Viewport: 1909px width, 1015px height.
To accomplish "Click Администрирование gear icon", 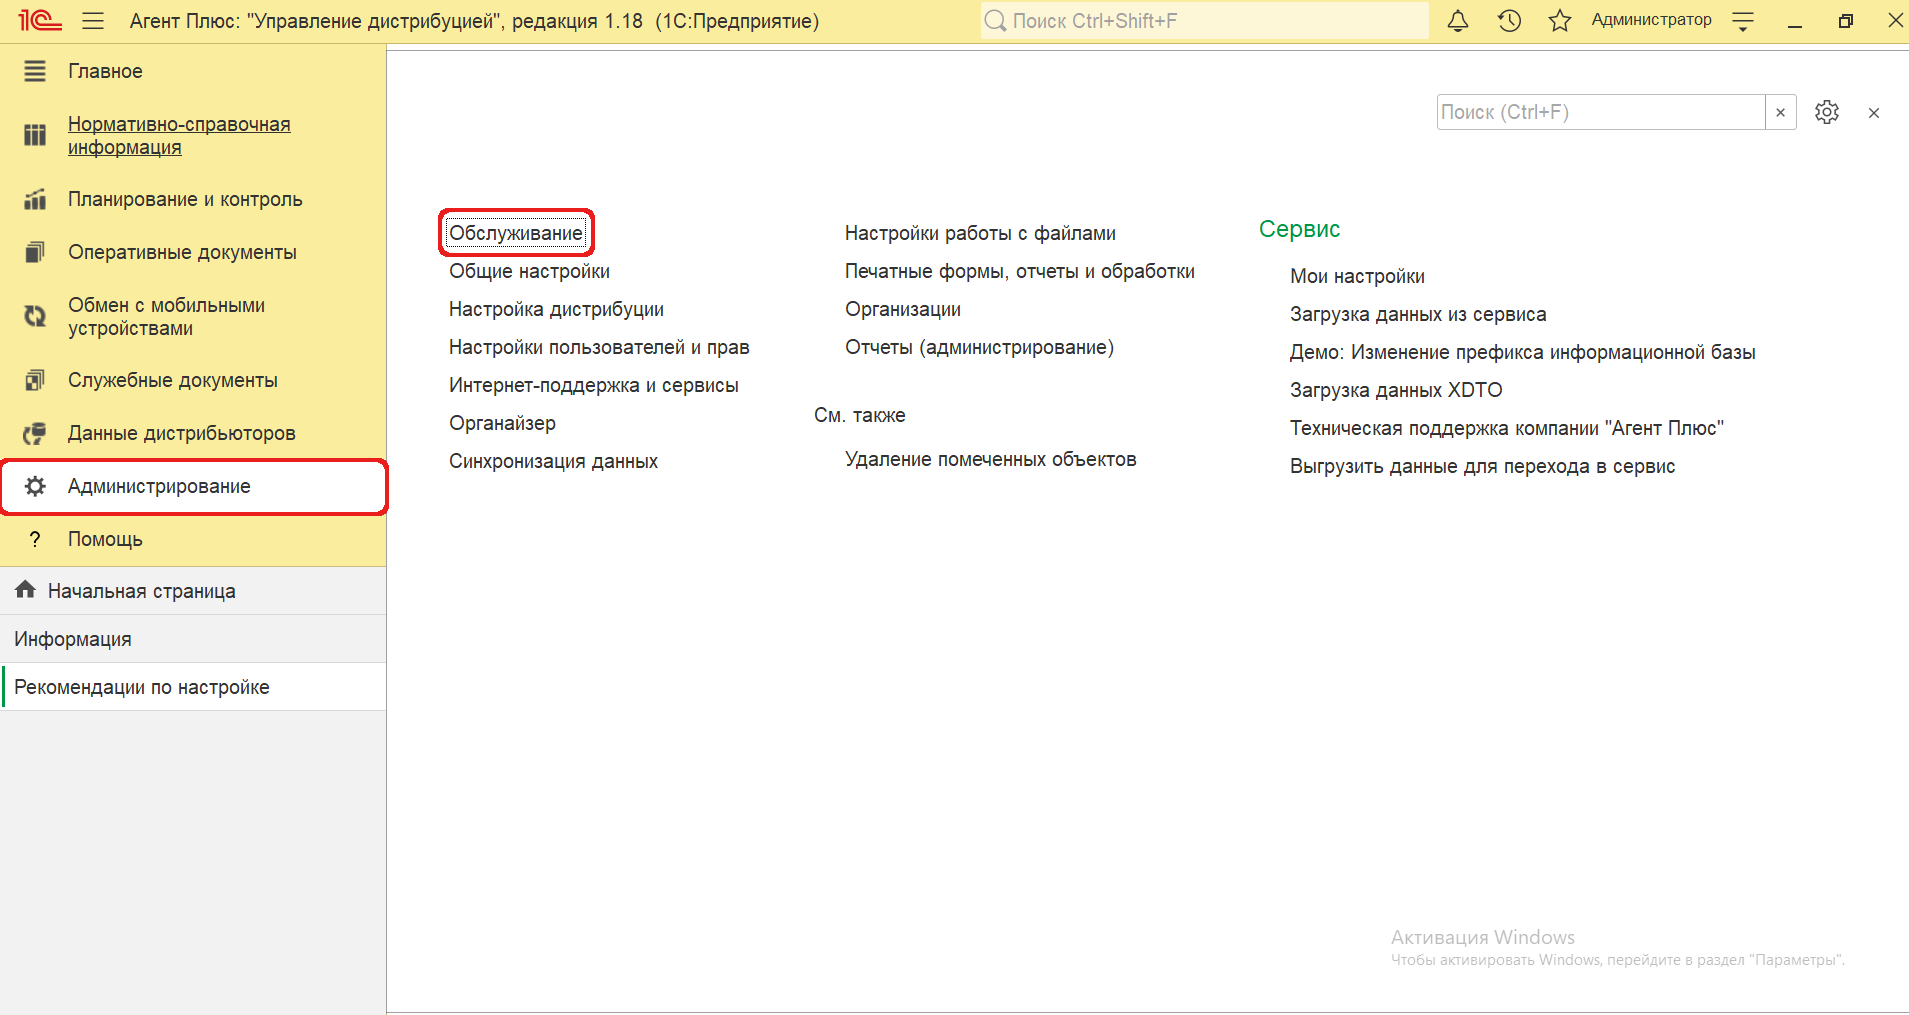I will pyautogui.click(x=35, y=486).
